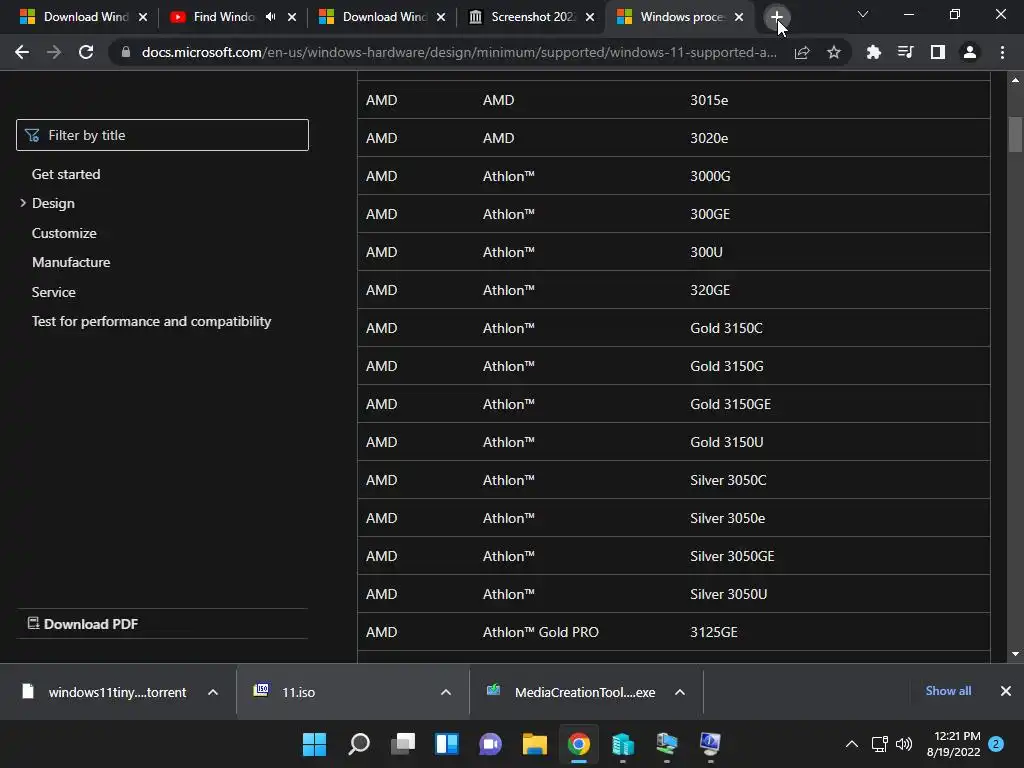This screenshot has width=1024, height=768.
Task: Open the Widgets taskbar icon
Action: pyautogui.click(x=447, y=744)
